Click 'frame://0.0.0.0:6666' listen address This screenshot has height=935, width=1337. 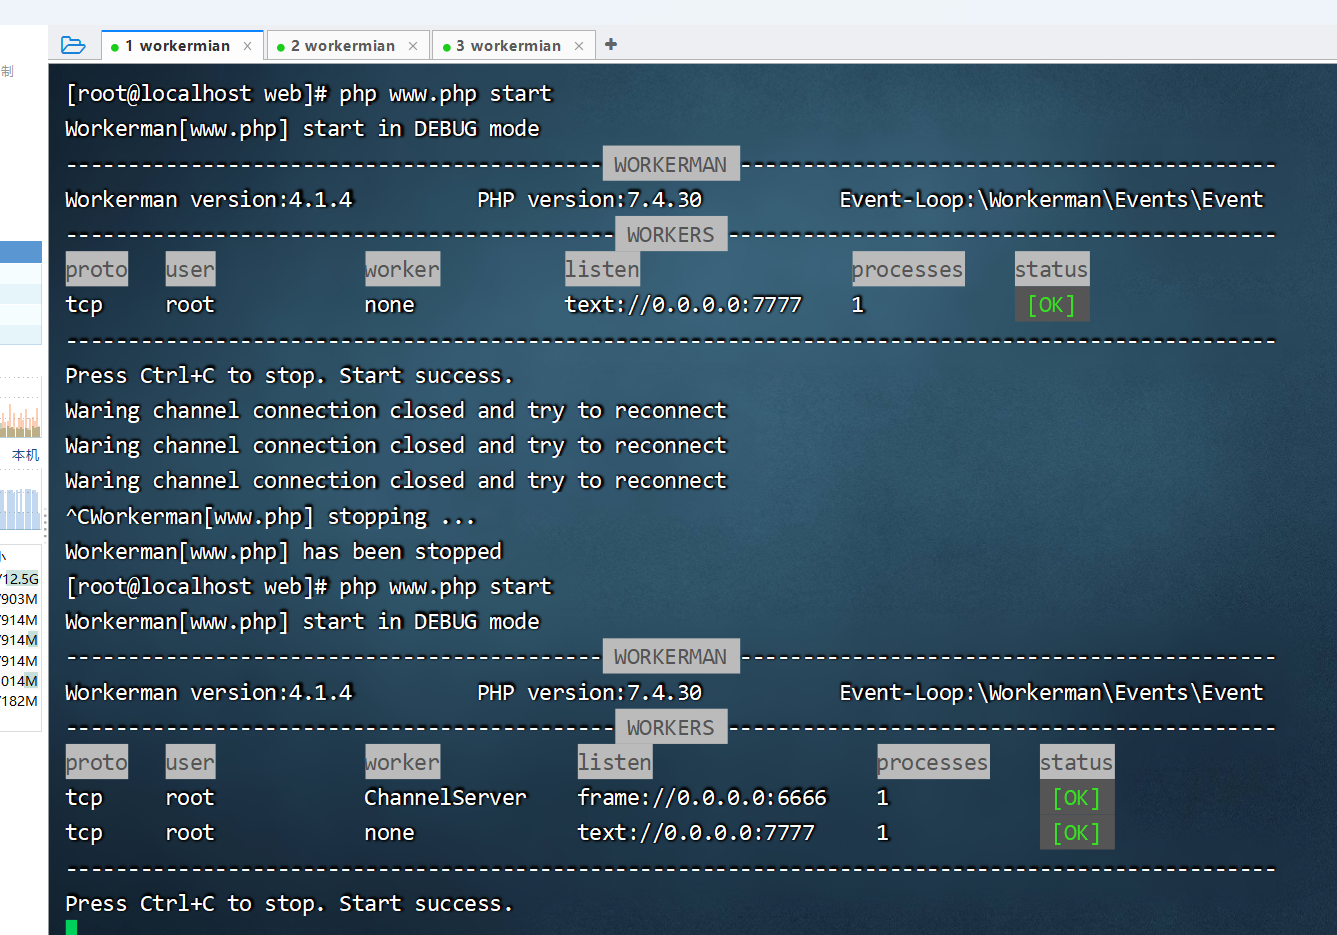coord(702,798)
